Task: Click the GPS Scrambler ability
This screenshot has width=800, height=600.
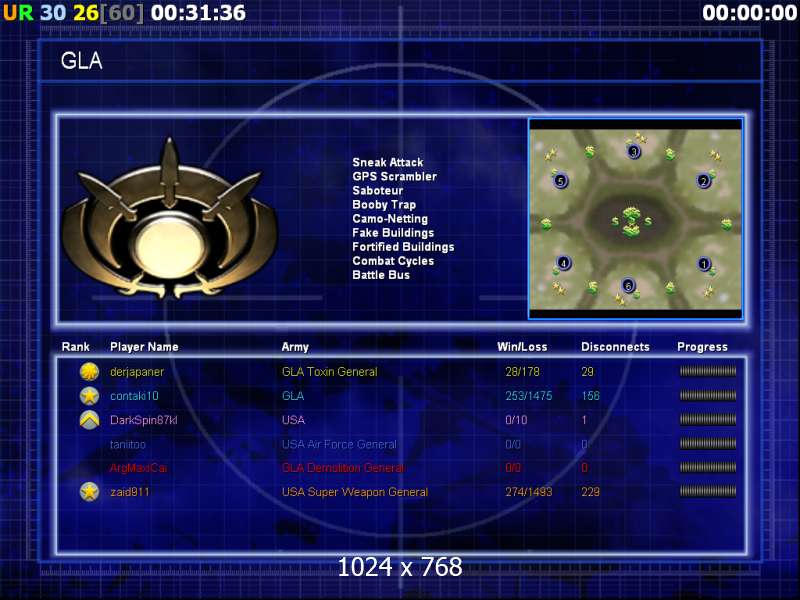Action: click(x=394, y=177)
